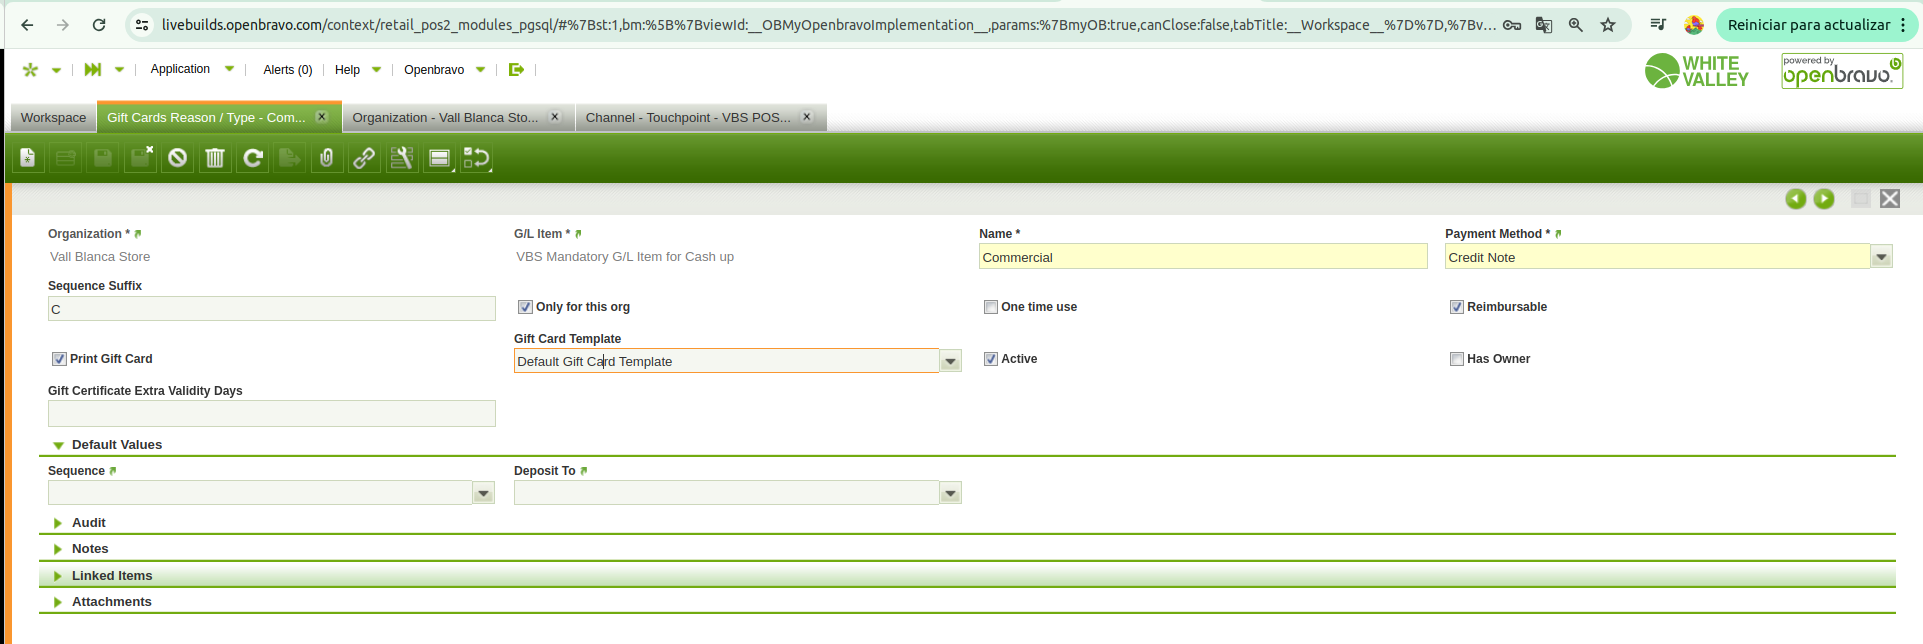Close the Gift Cards Reason tab

(322, 117)
